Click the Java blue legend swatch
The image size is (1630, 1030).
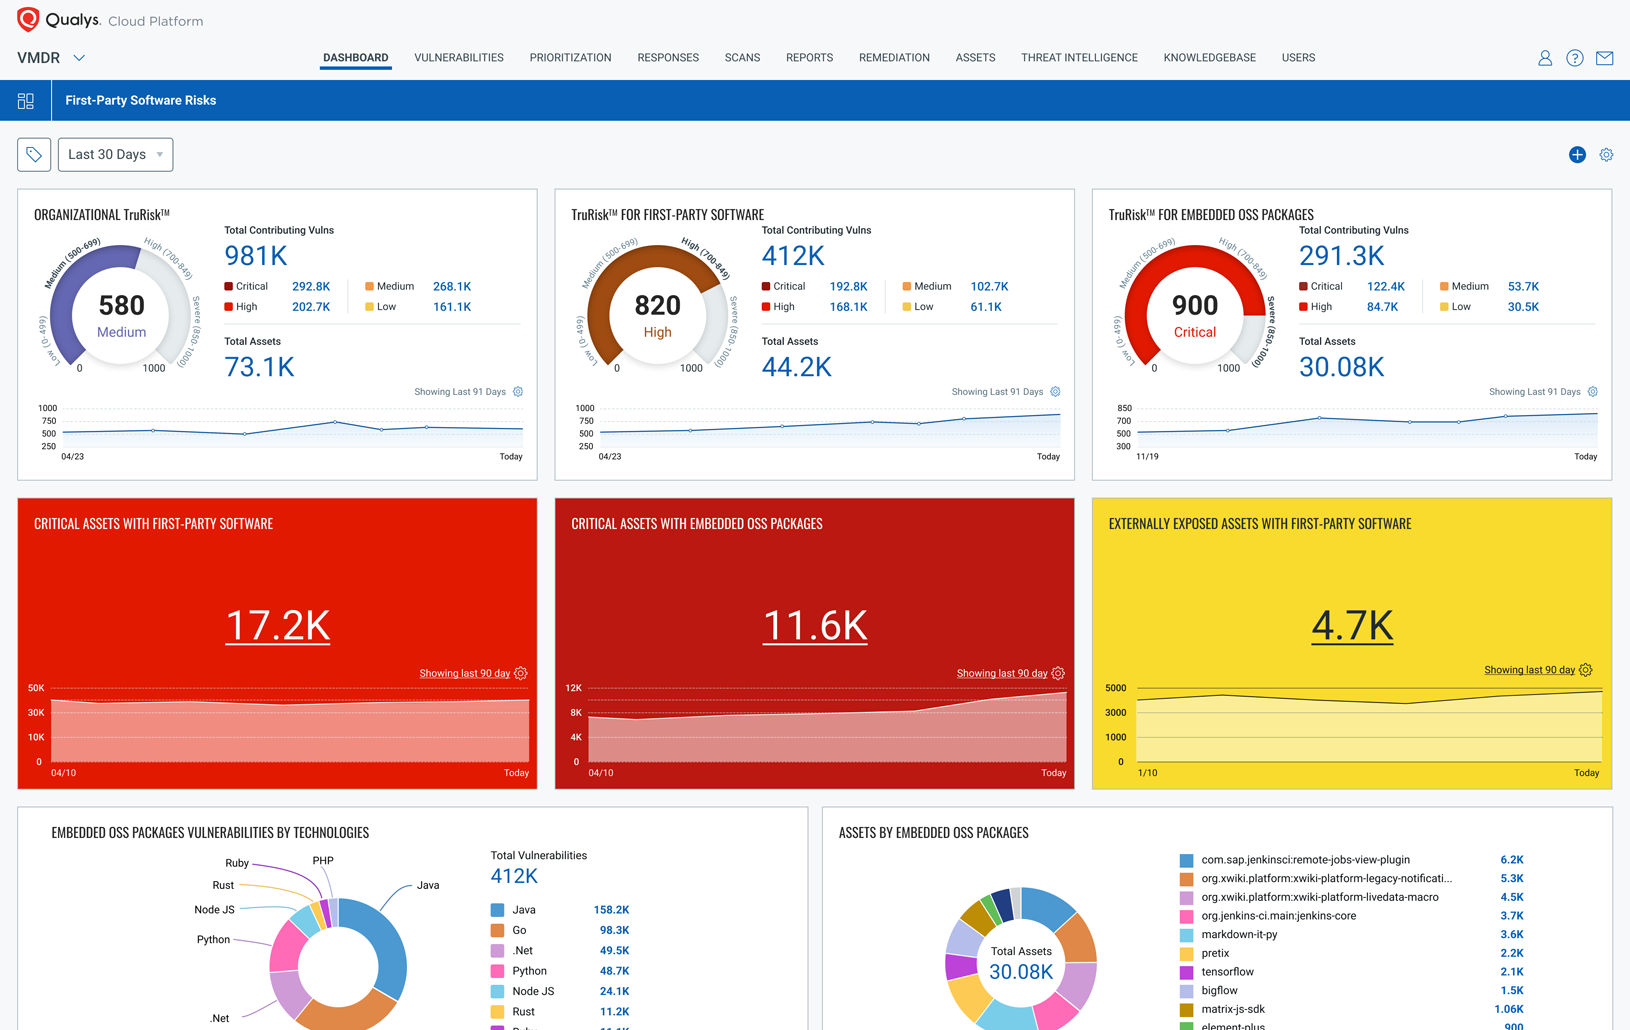(497, 910)
